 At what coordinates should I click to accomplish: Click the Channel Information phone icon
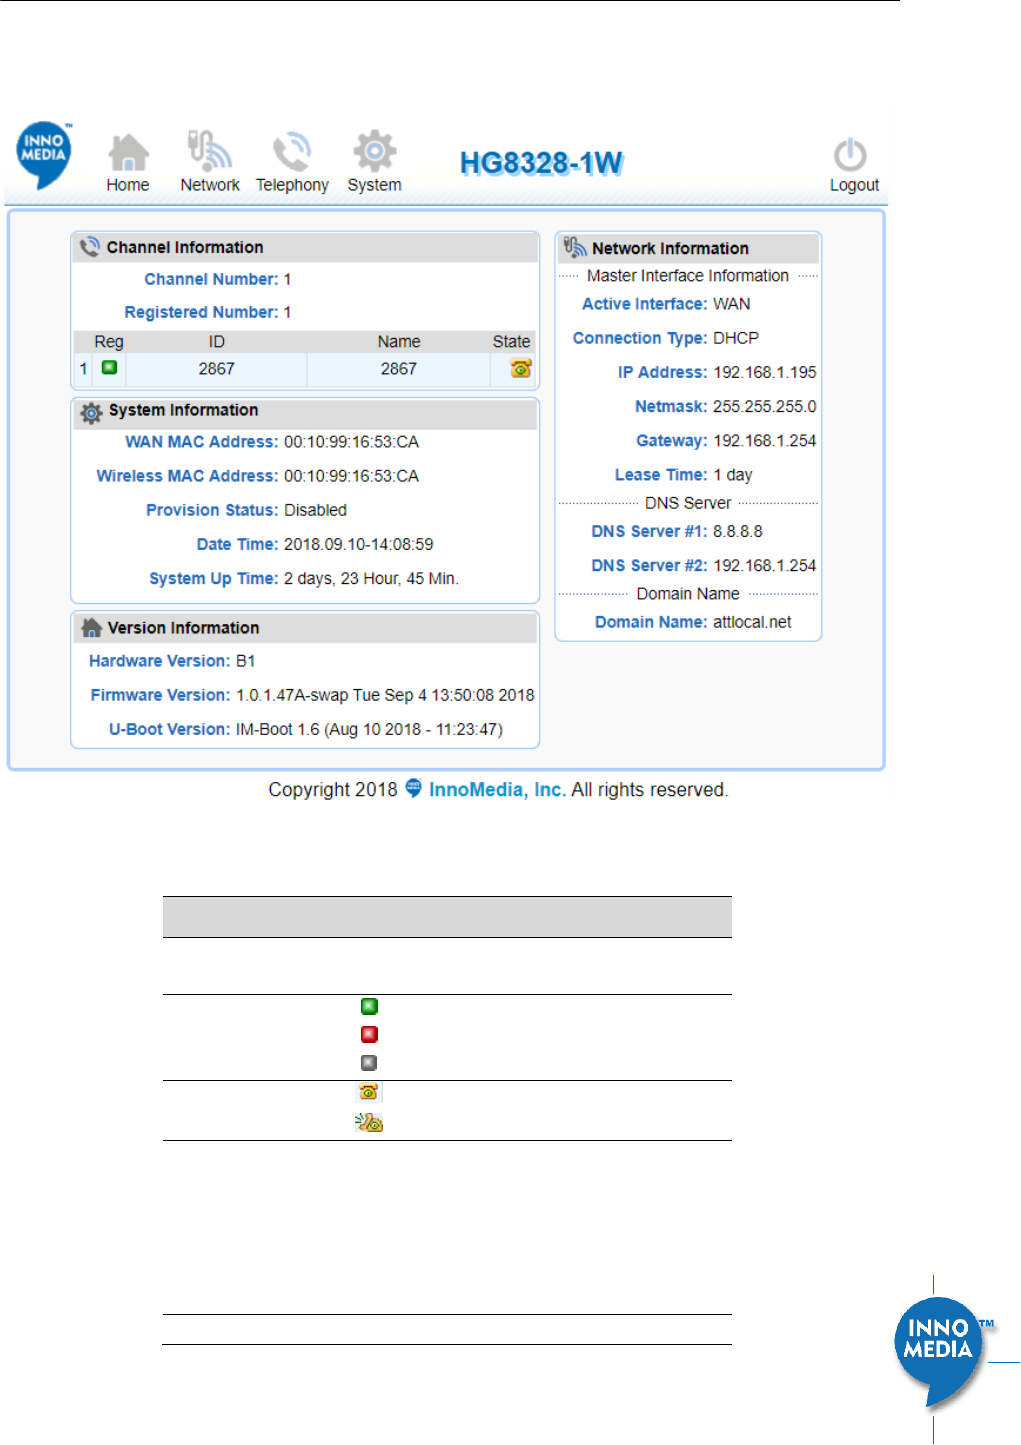[x=90, y=246]
